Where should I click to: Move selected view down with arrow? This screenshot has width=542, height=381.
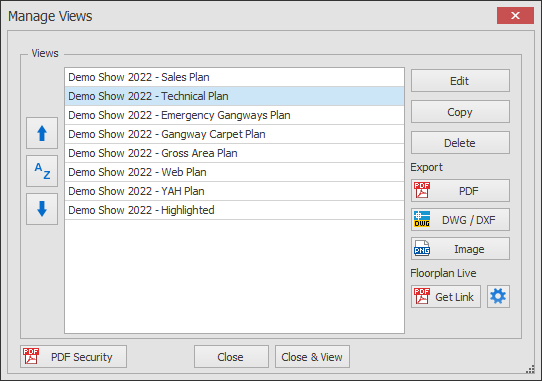point(42,209)
